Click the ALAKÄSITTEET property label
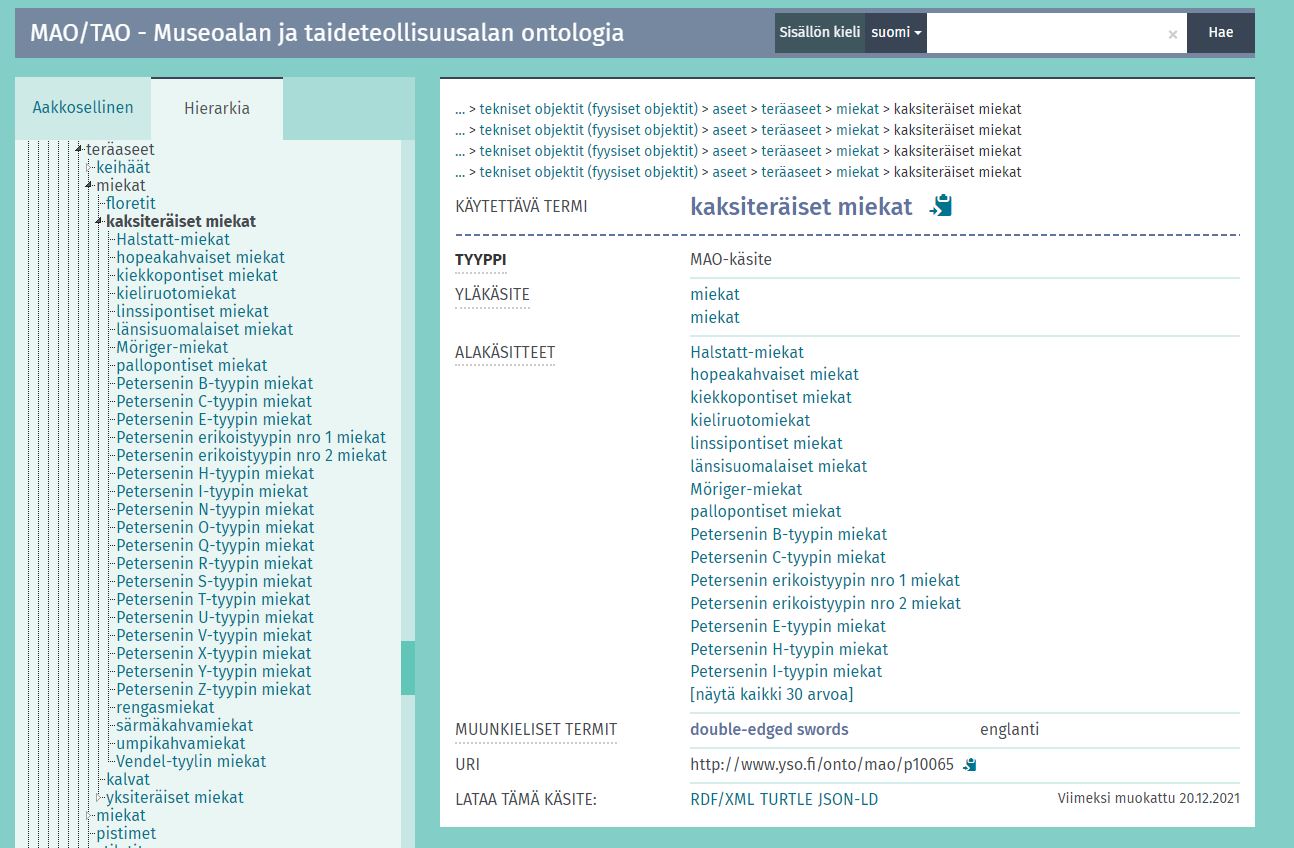 (x=505, y=353)
